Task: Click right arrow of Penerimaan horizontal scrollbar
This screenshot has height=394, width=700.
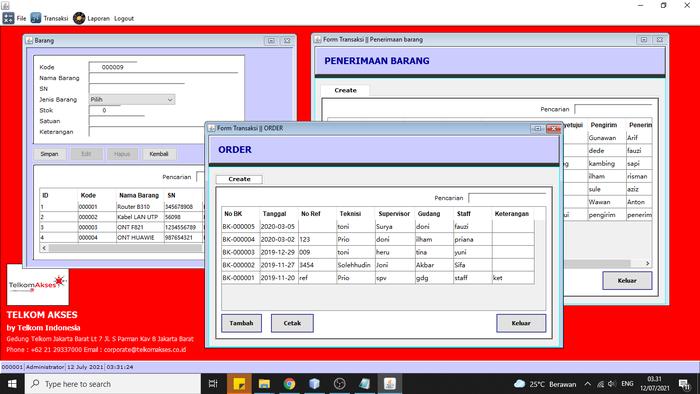Action: 648,263
